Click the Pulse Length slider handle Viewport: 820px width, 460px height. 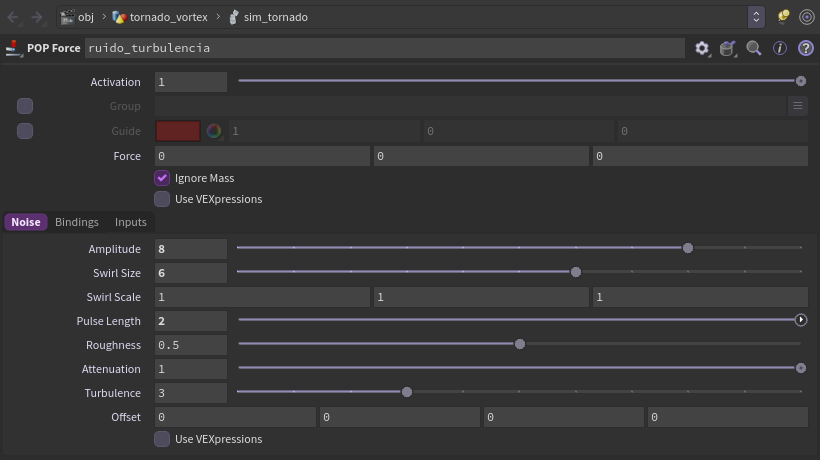(801, 320)
